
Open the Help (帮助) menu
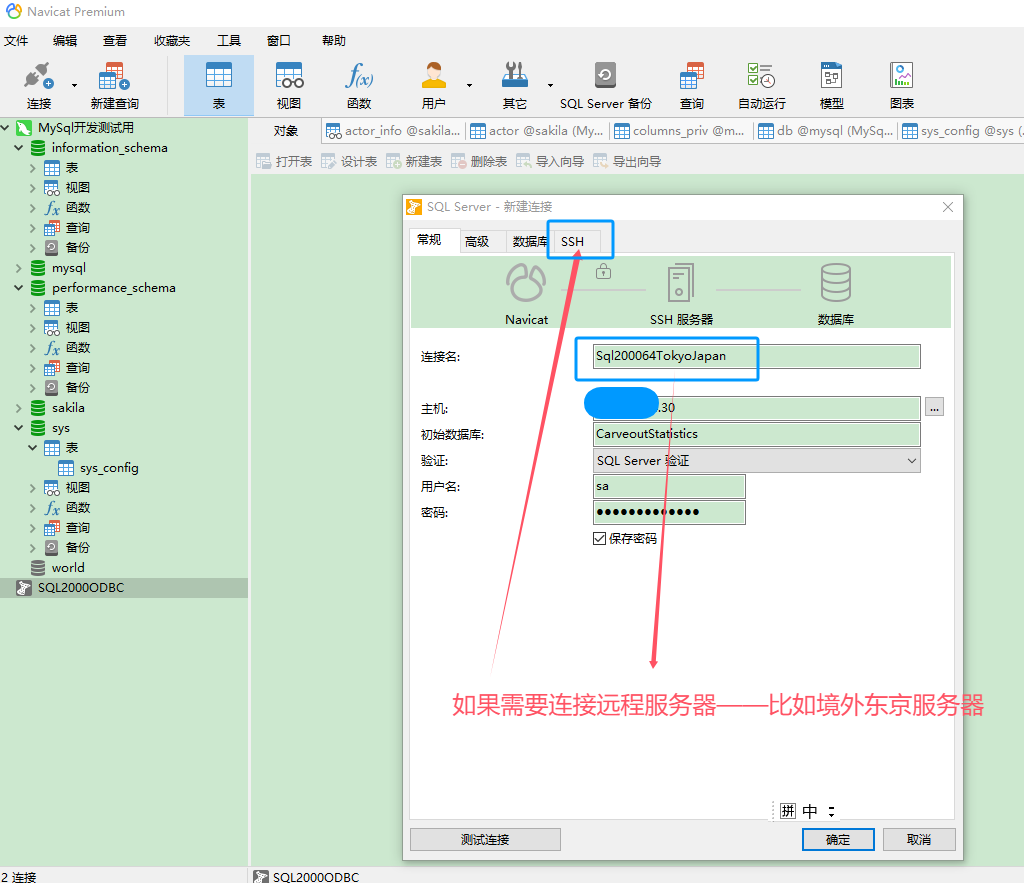tap(333, 40)
